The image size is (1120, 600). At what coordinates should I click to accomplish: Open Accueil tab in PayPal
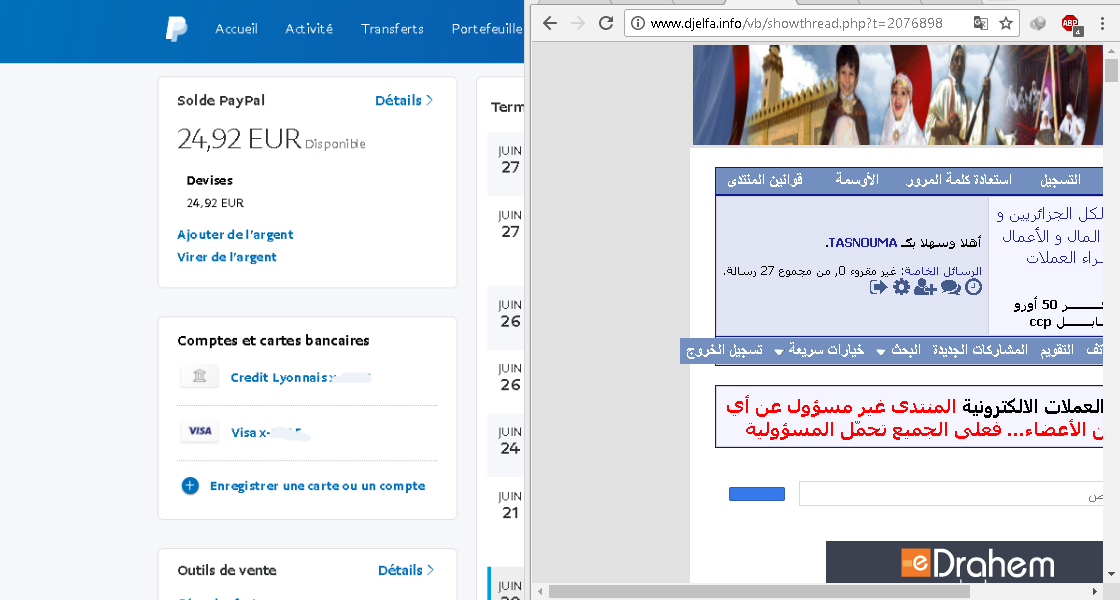coord(236,29)
